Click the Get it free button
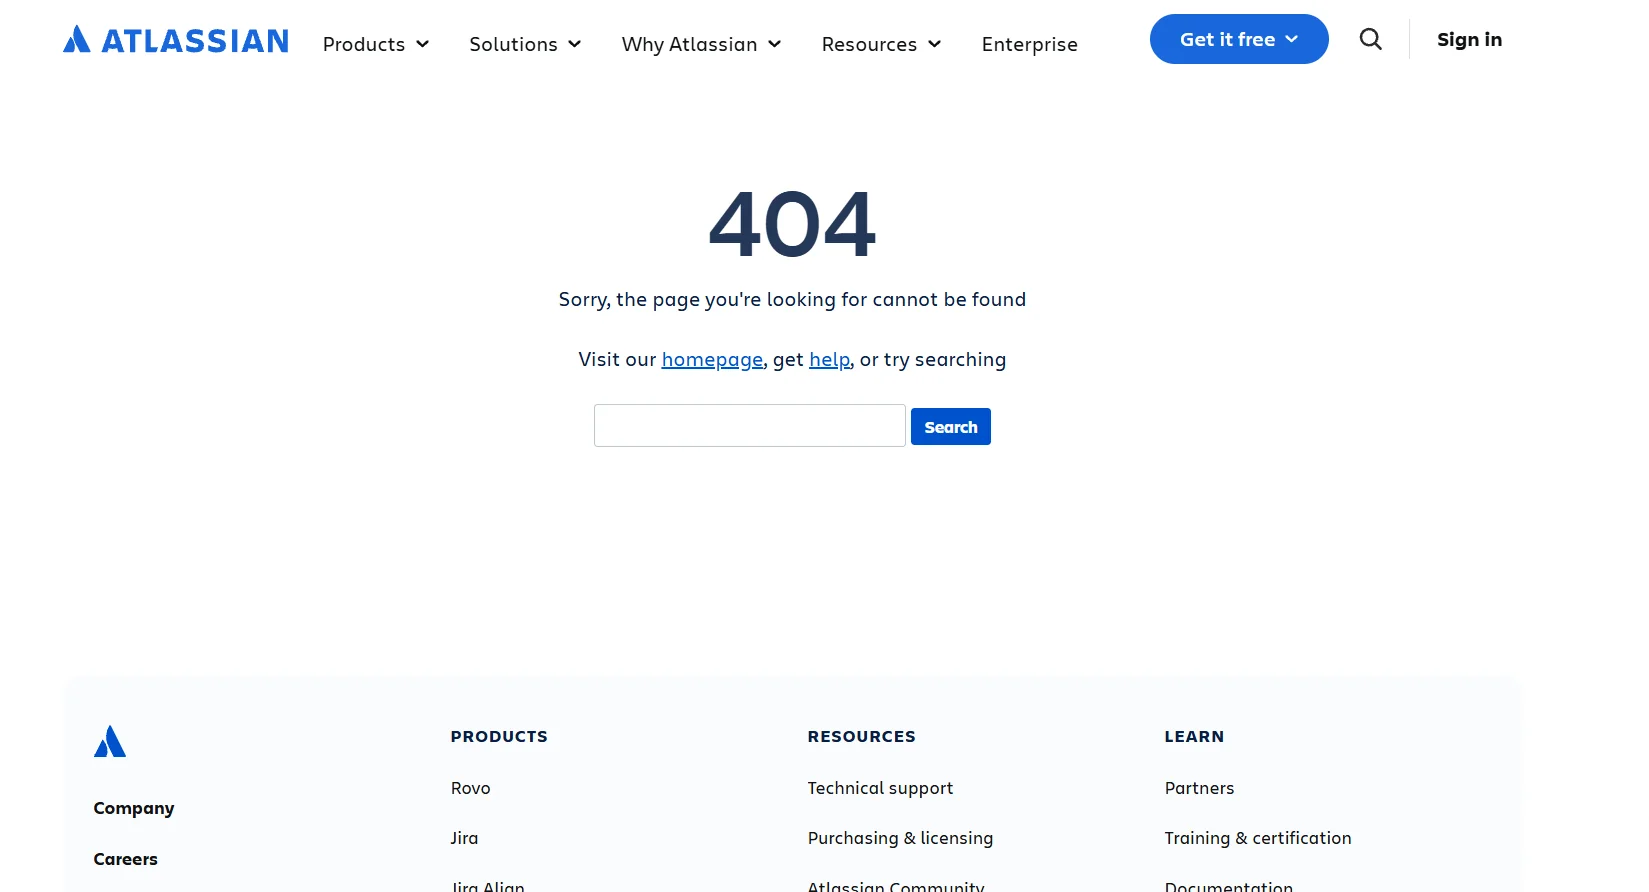 coord(1239,39)
